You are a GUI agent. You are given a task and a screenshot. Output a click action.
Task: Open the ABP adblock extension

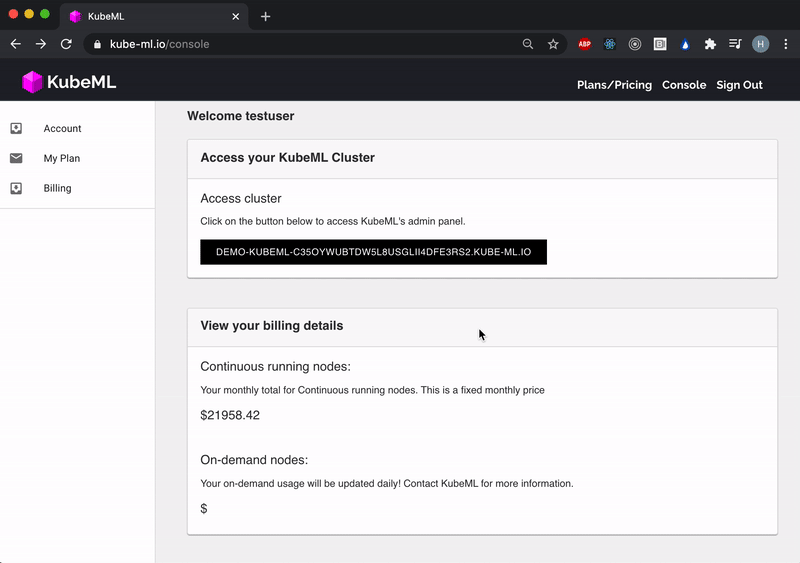(585, 44)
